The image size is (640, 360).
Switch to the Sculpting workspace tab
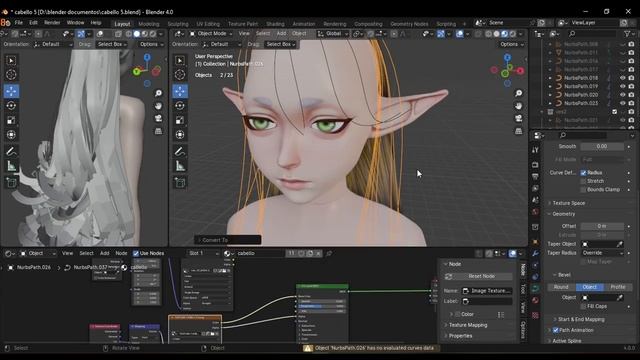(178, 24)
